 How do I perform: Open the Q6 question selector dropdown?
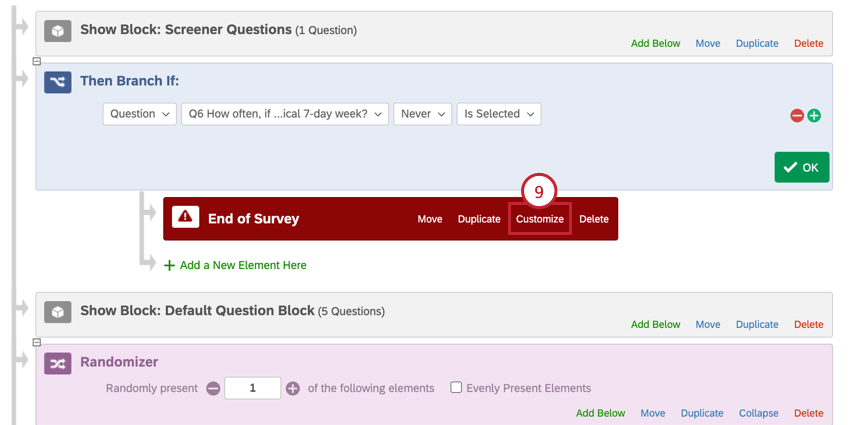click(285, 114)
